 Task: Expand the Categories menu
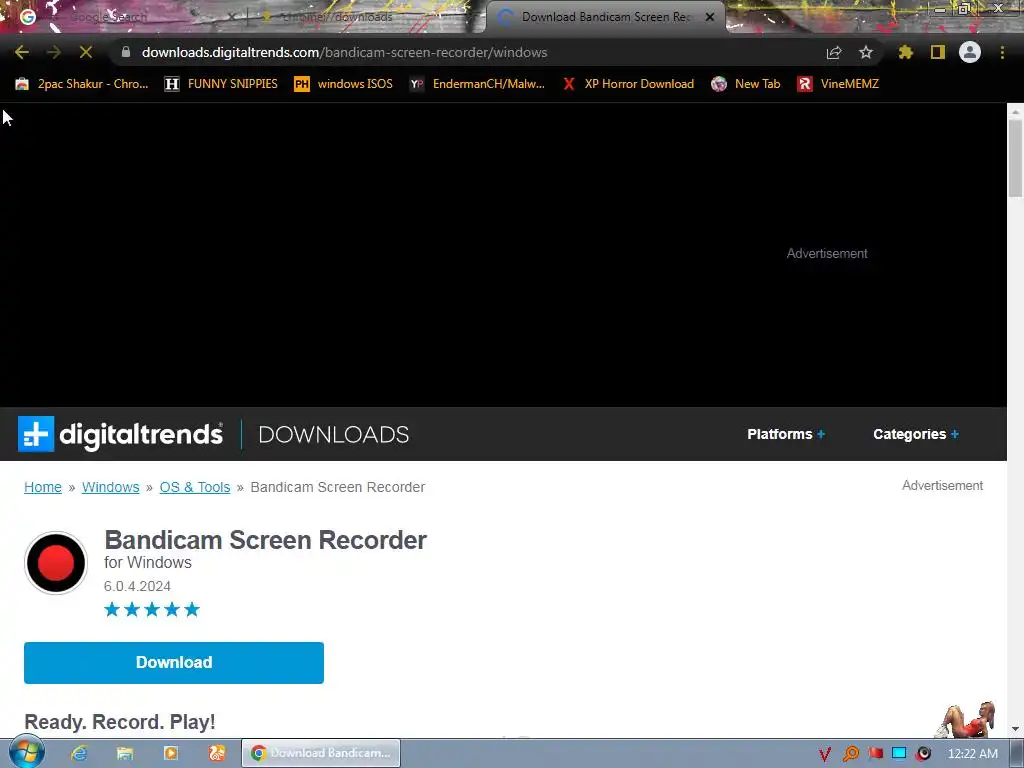[916, 434]
